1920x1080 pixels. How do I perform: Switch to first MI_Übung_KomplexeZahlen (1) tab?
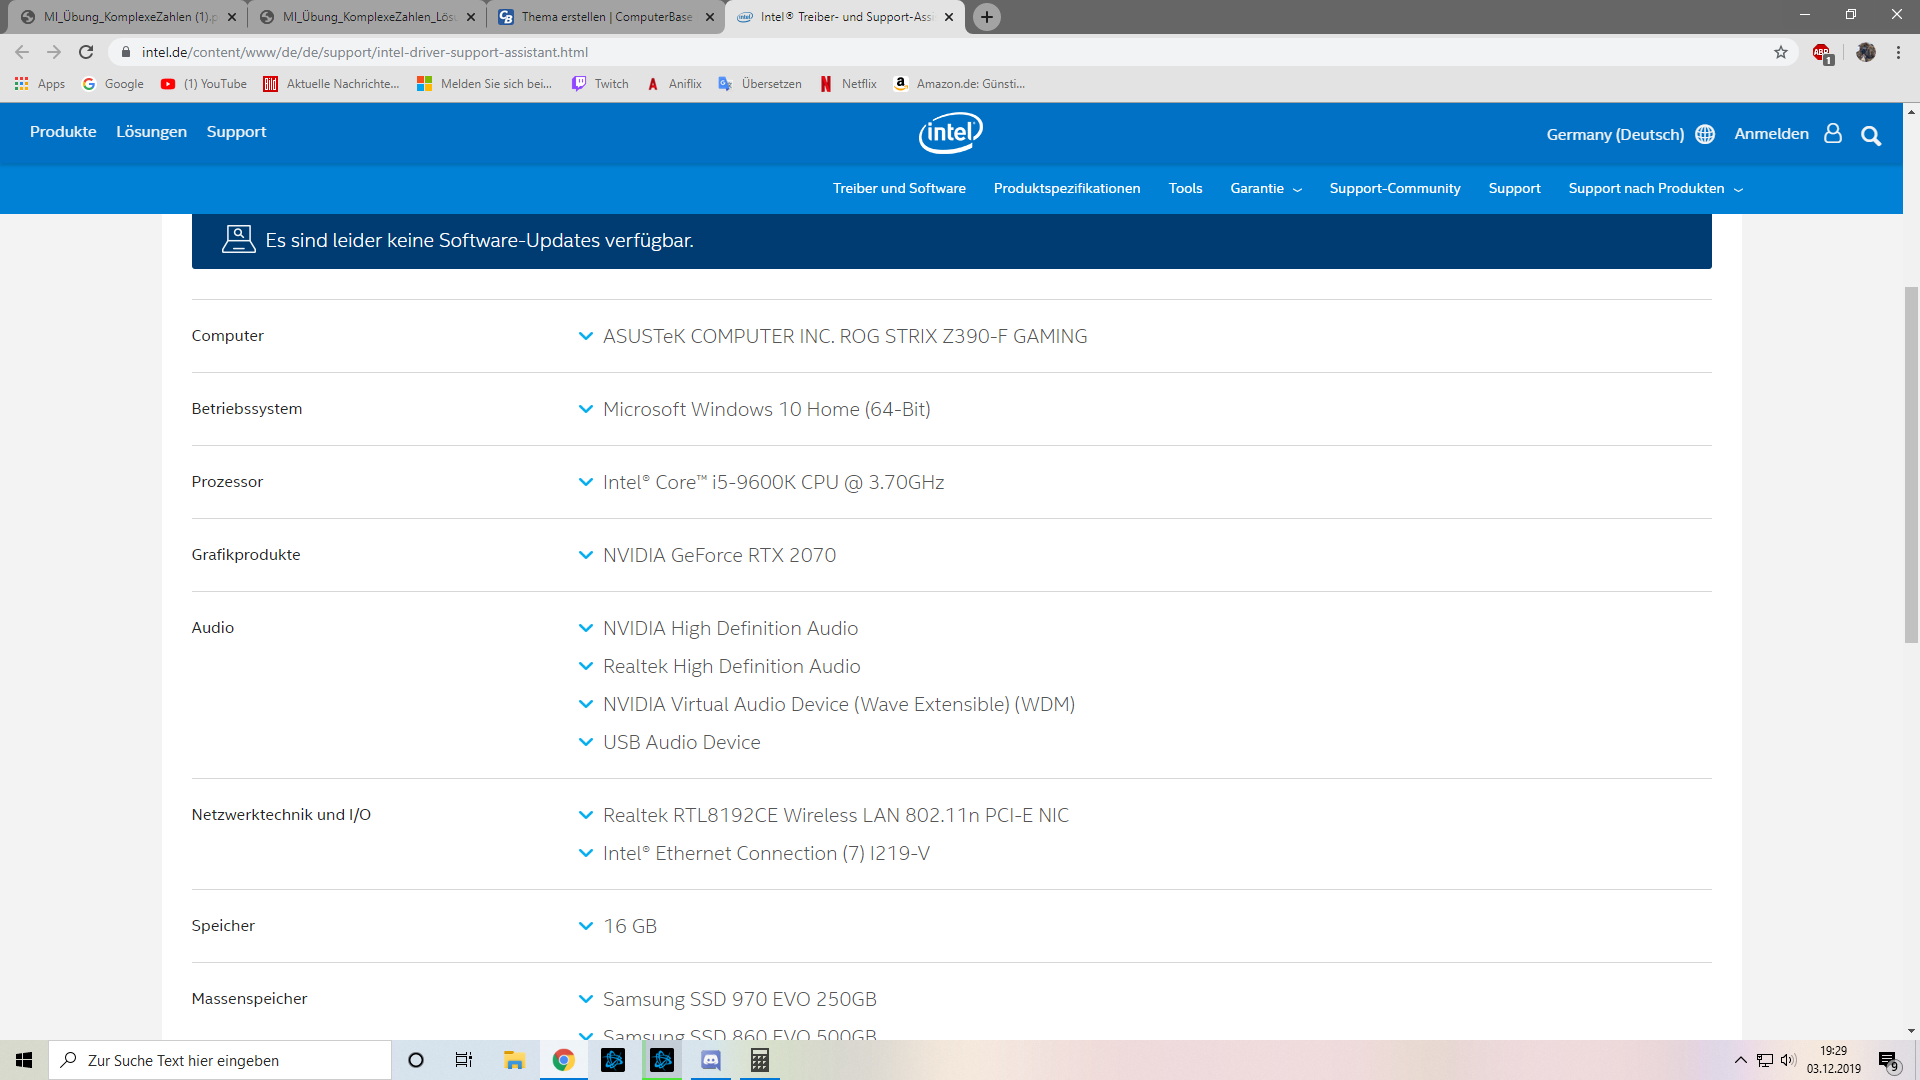point(128,17)
